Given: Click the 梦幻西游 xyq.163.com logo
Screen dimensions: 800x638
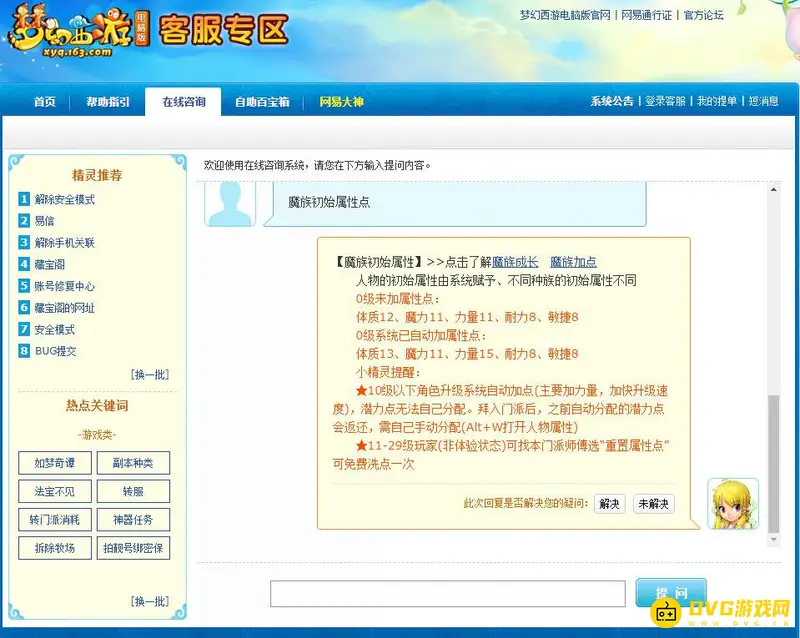Looking at the screenshot, I should (x=78, y=32).
